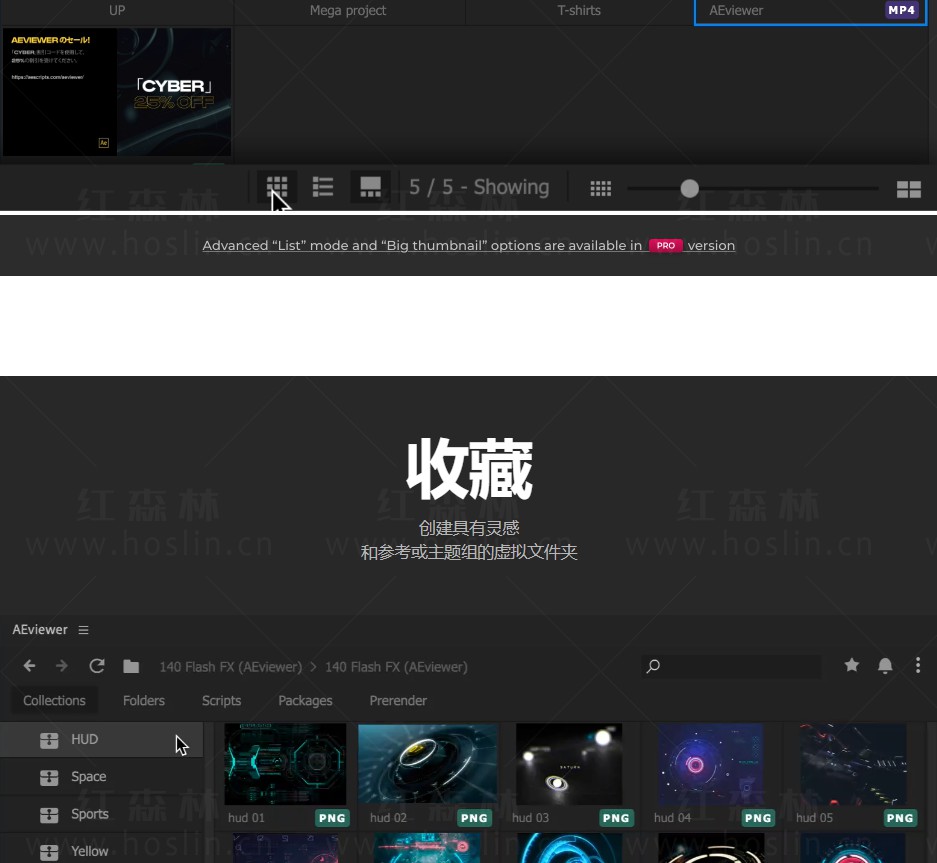Switch to list view mode icon
This screenshot has width=937, height=863.
(x=323, y=187)
